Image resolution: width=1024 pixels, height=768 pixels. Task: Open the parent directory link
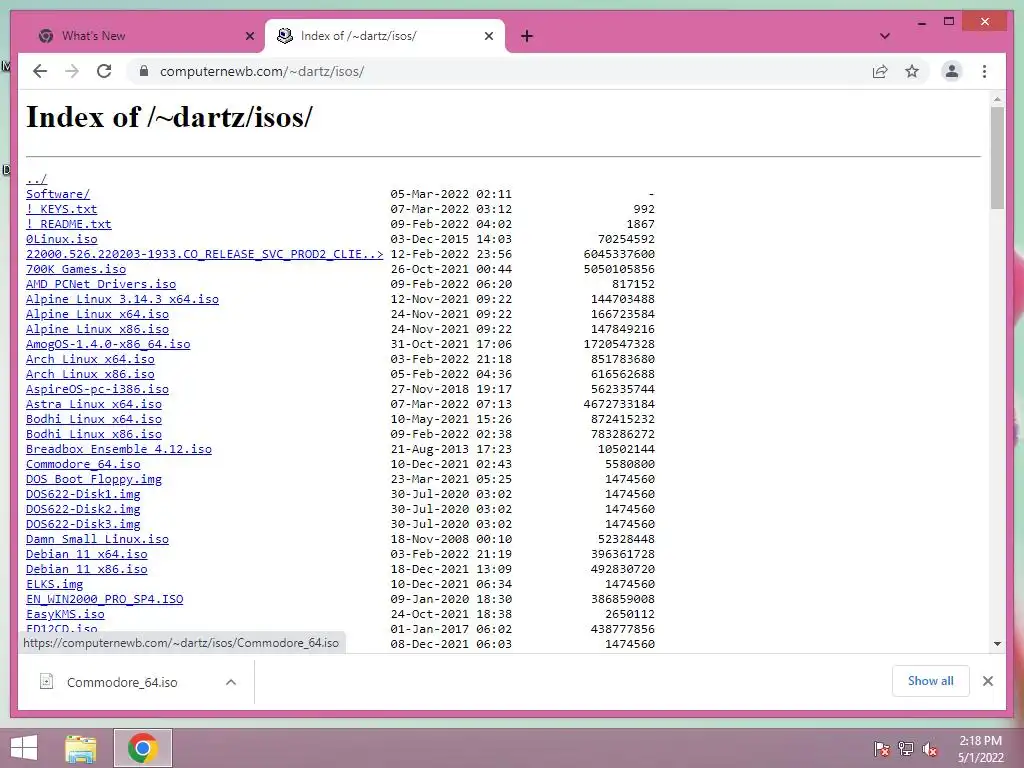37,179
